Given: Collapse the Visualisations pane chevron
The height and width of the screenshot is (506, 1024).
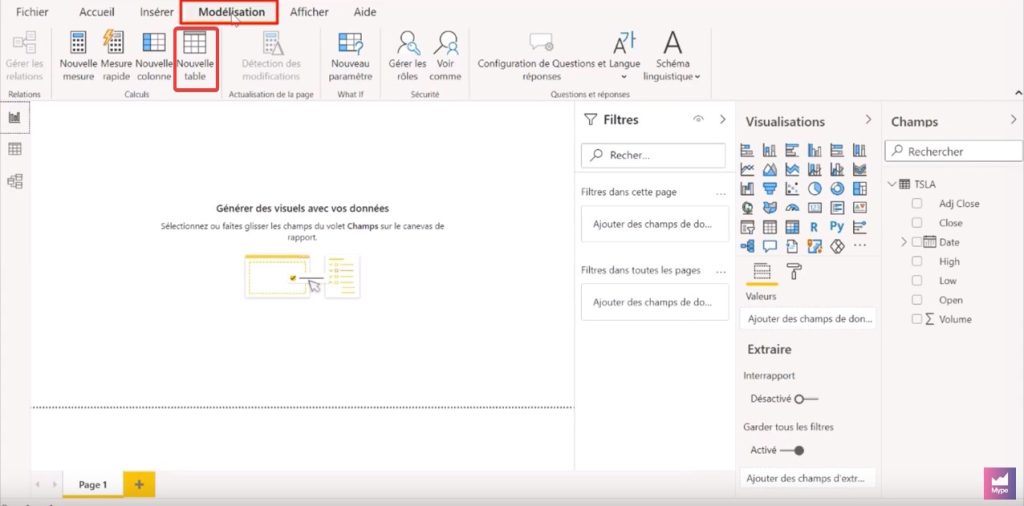Looking at the screenshot, I should 868,119.
